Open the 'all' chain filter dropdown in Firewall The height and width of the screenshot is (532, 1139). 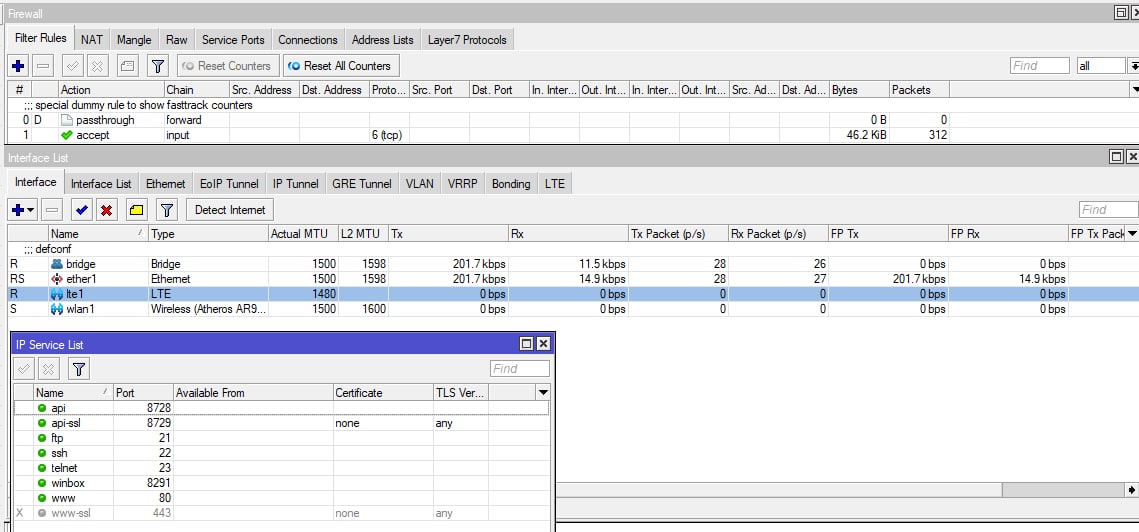[x=1131, y=65]
